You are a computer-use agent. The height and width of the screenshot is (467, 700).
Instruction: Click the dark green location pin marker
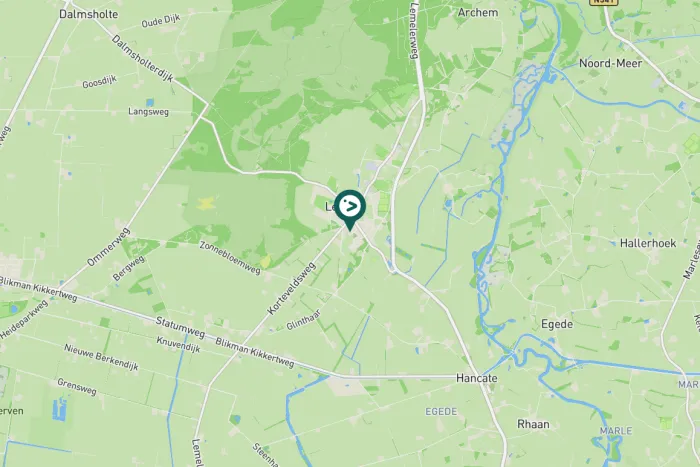pyautogui.click(x=350, y=210)
